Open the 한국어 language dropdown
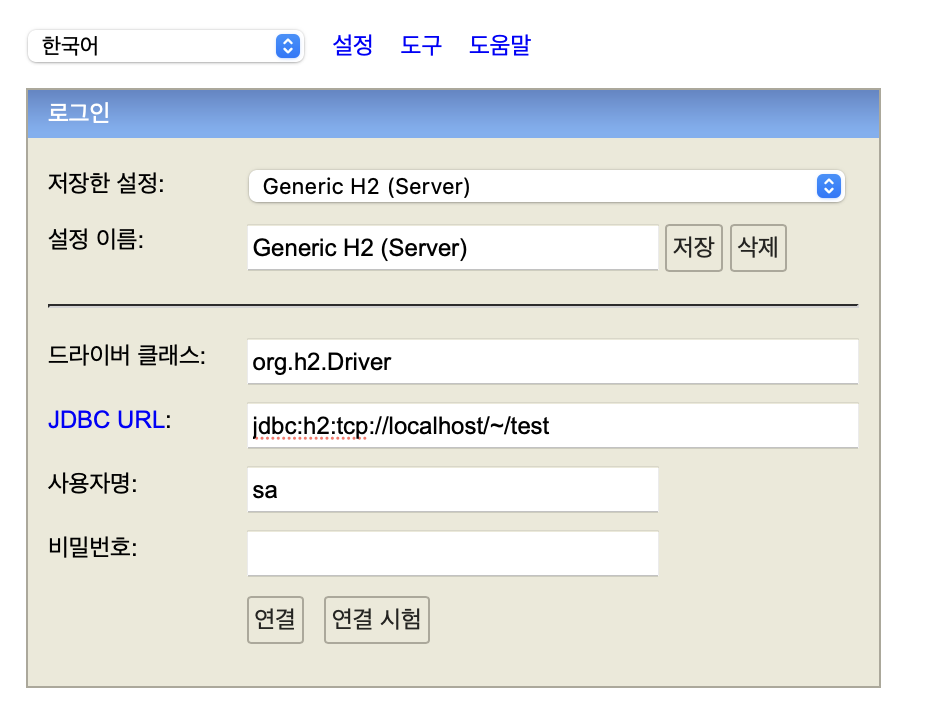 coord(165,46)
